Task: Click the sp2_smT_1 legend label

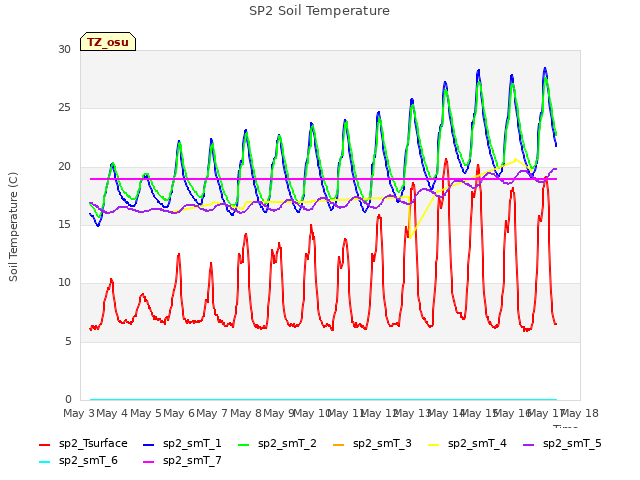Action: coord(192,443)
